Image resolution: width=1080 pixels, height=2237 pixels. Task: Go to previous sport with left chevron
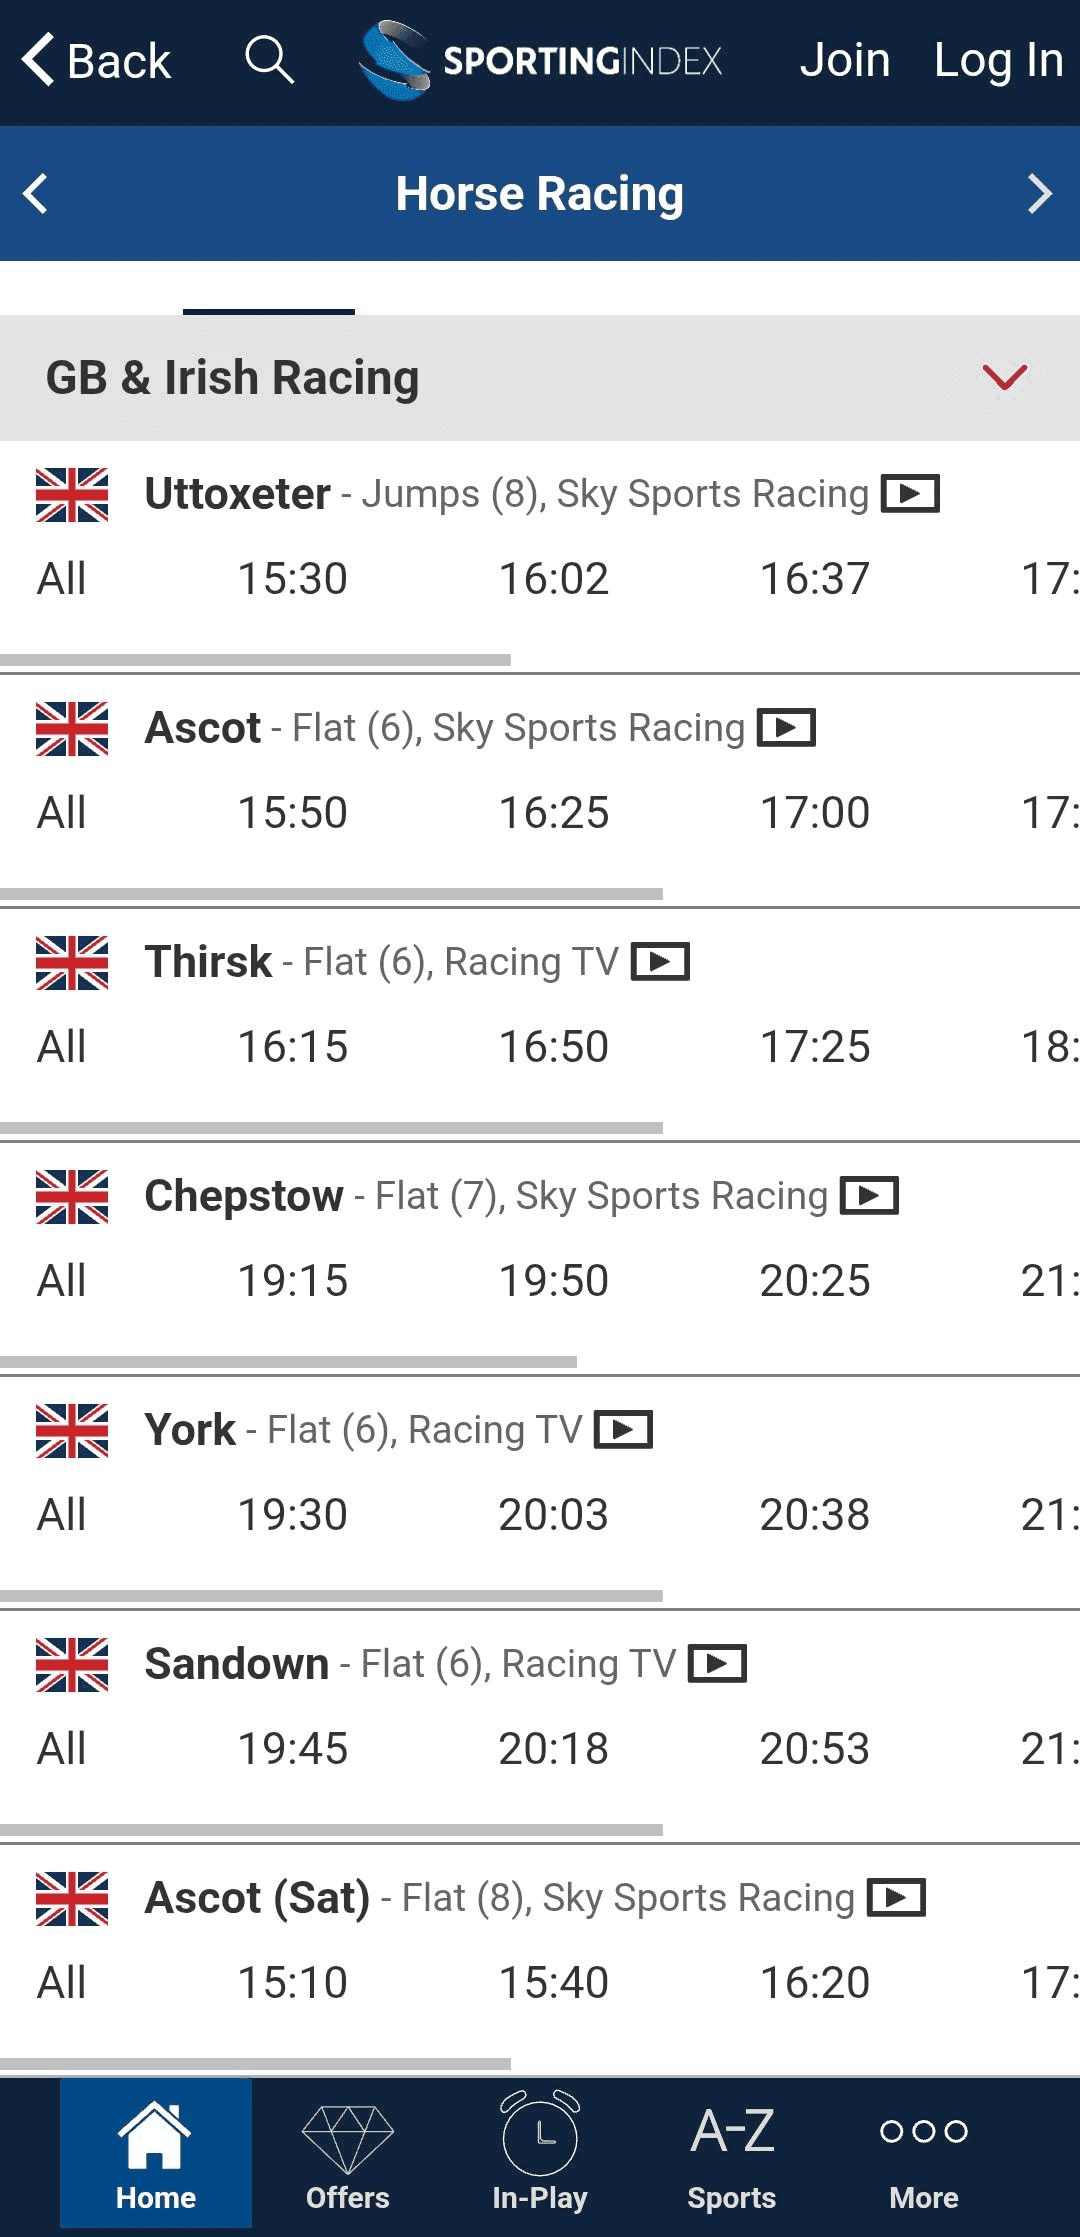36,194
